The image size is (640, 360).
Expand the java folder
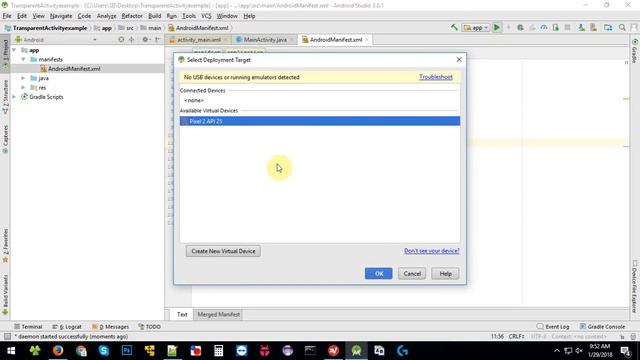coord(23,78)
